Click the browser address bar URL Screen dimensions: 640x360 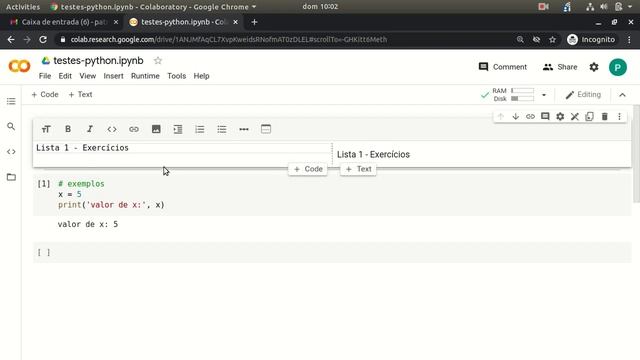(229, 40)
